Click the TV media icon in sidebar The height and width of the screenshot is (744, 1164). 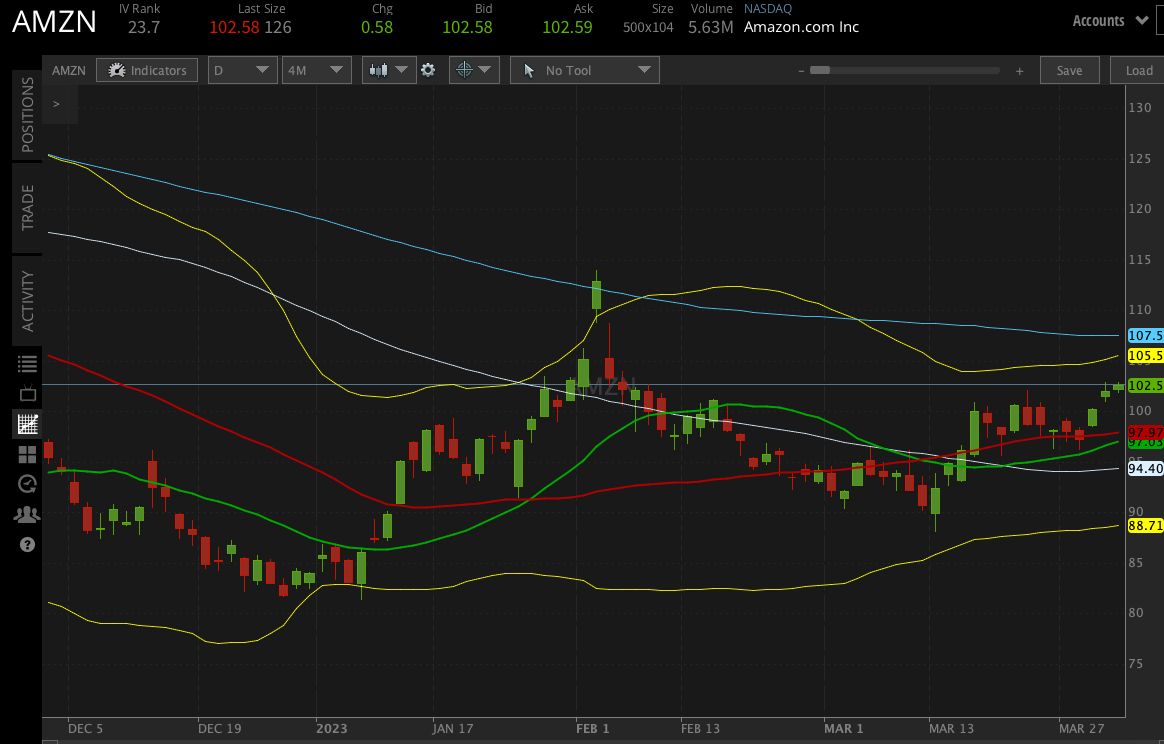pos(27,394)
